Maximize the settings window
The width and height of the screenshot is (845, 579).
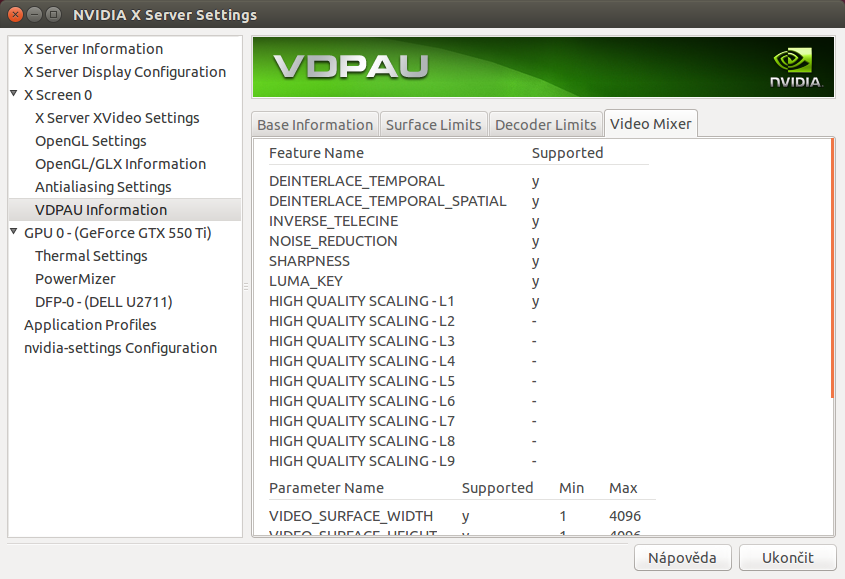53,15
